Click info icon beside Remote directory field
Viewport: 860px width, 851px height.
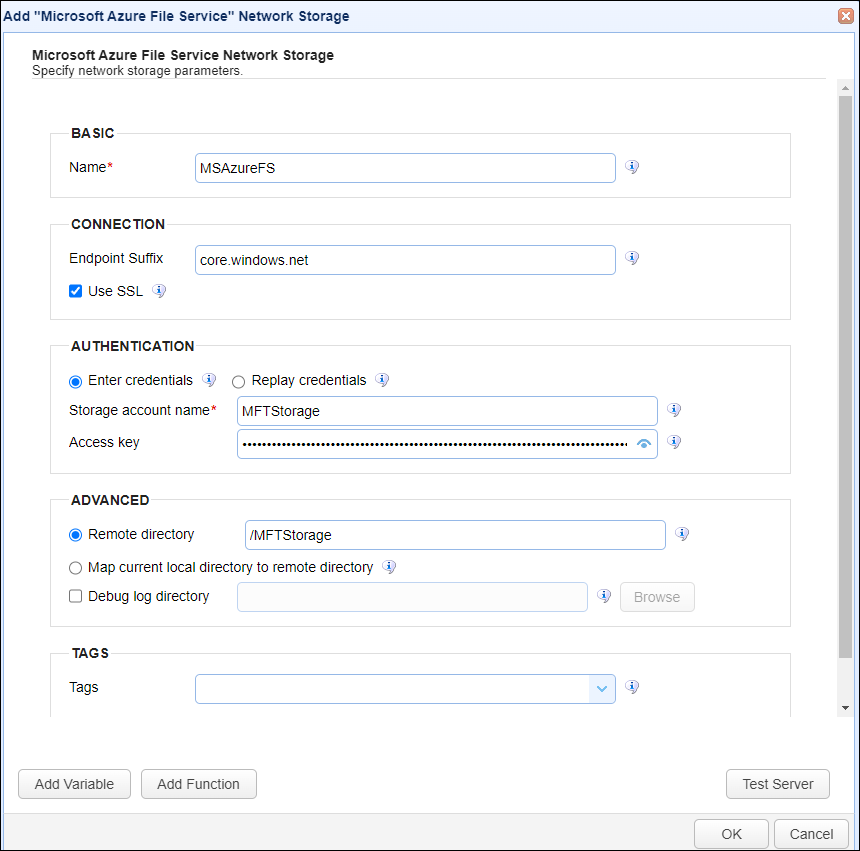(x=682, y=534)
